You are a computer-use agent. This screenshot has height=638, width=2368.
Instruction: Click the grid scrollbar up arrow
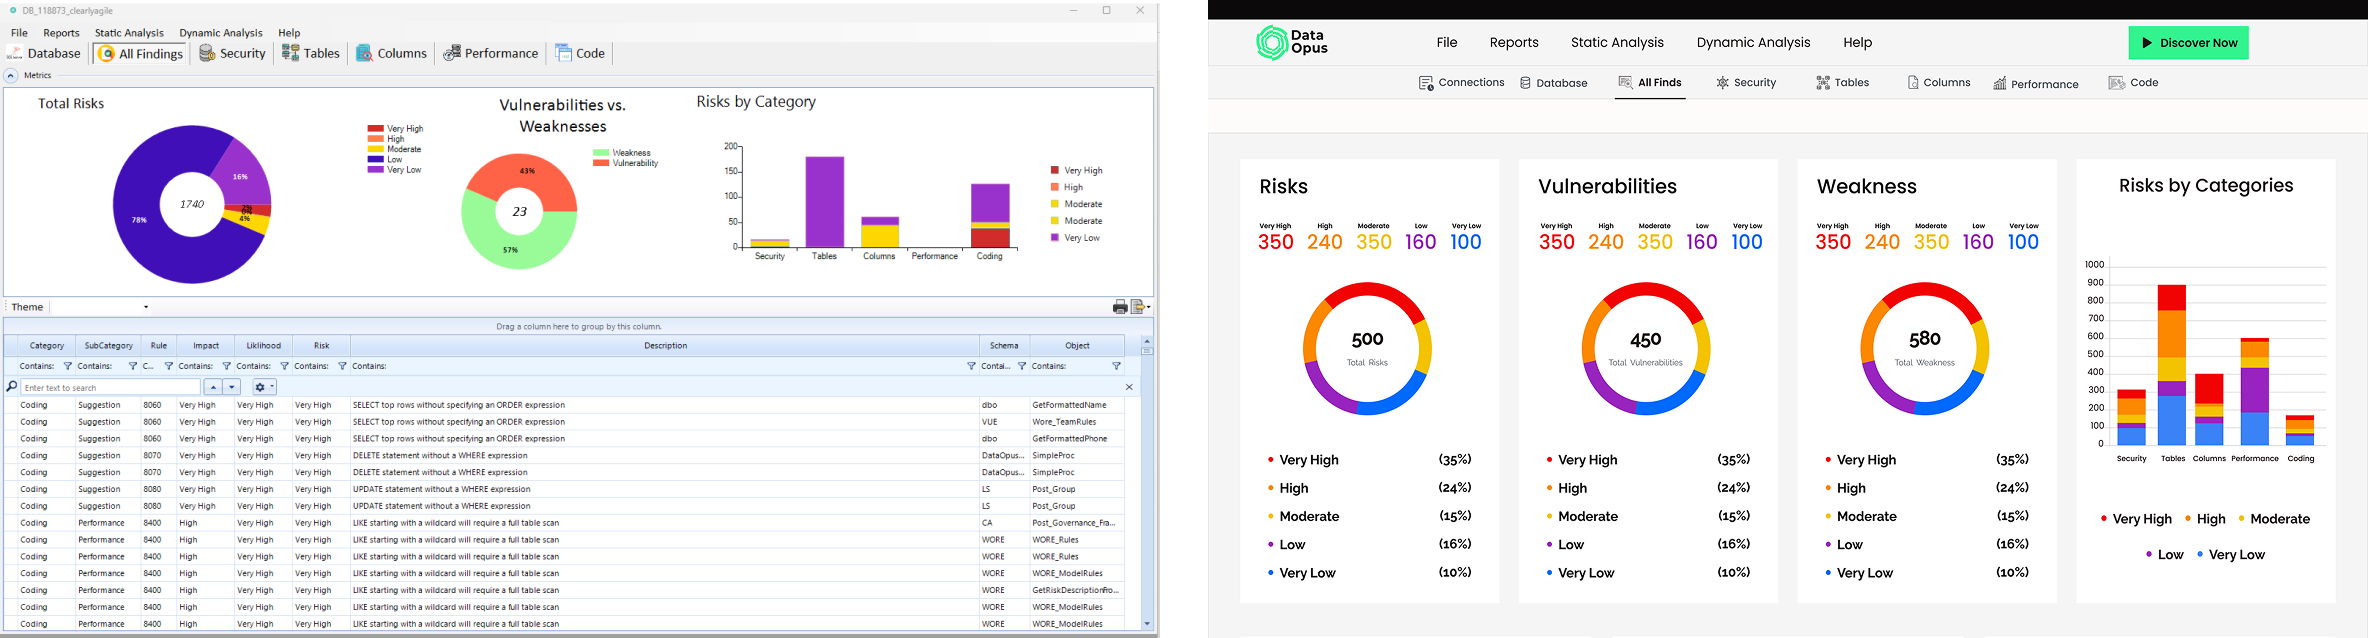point(1147,341)
